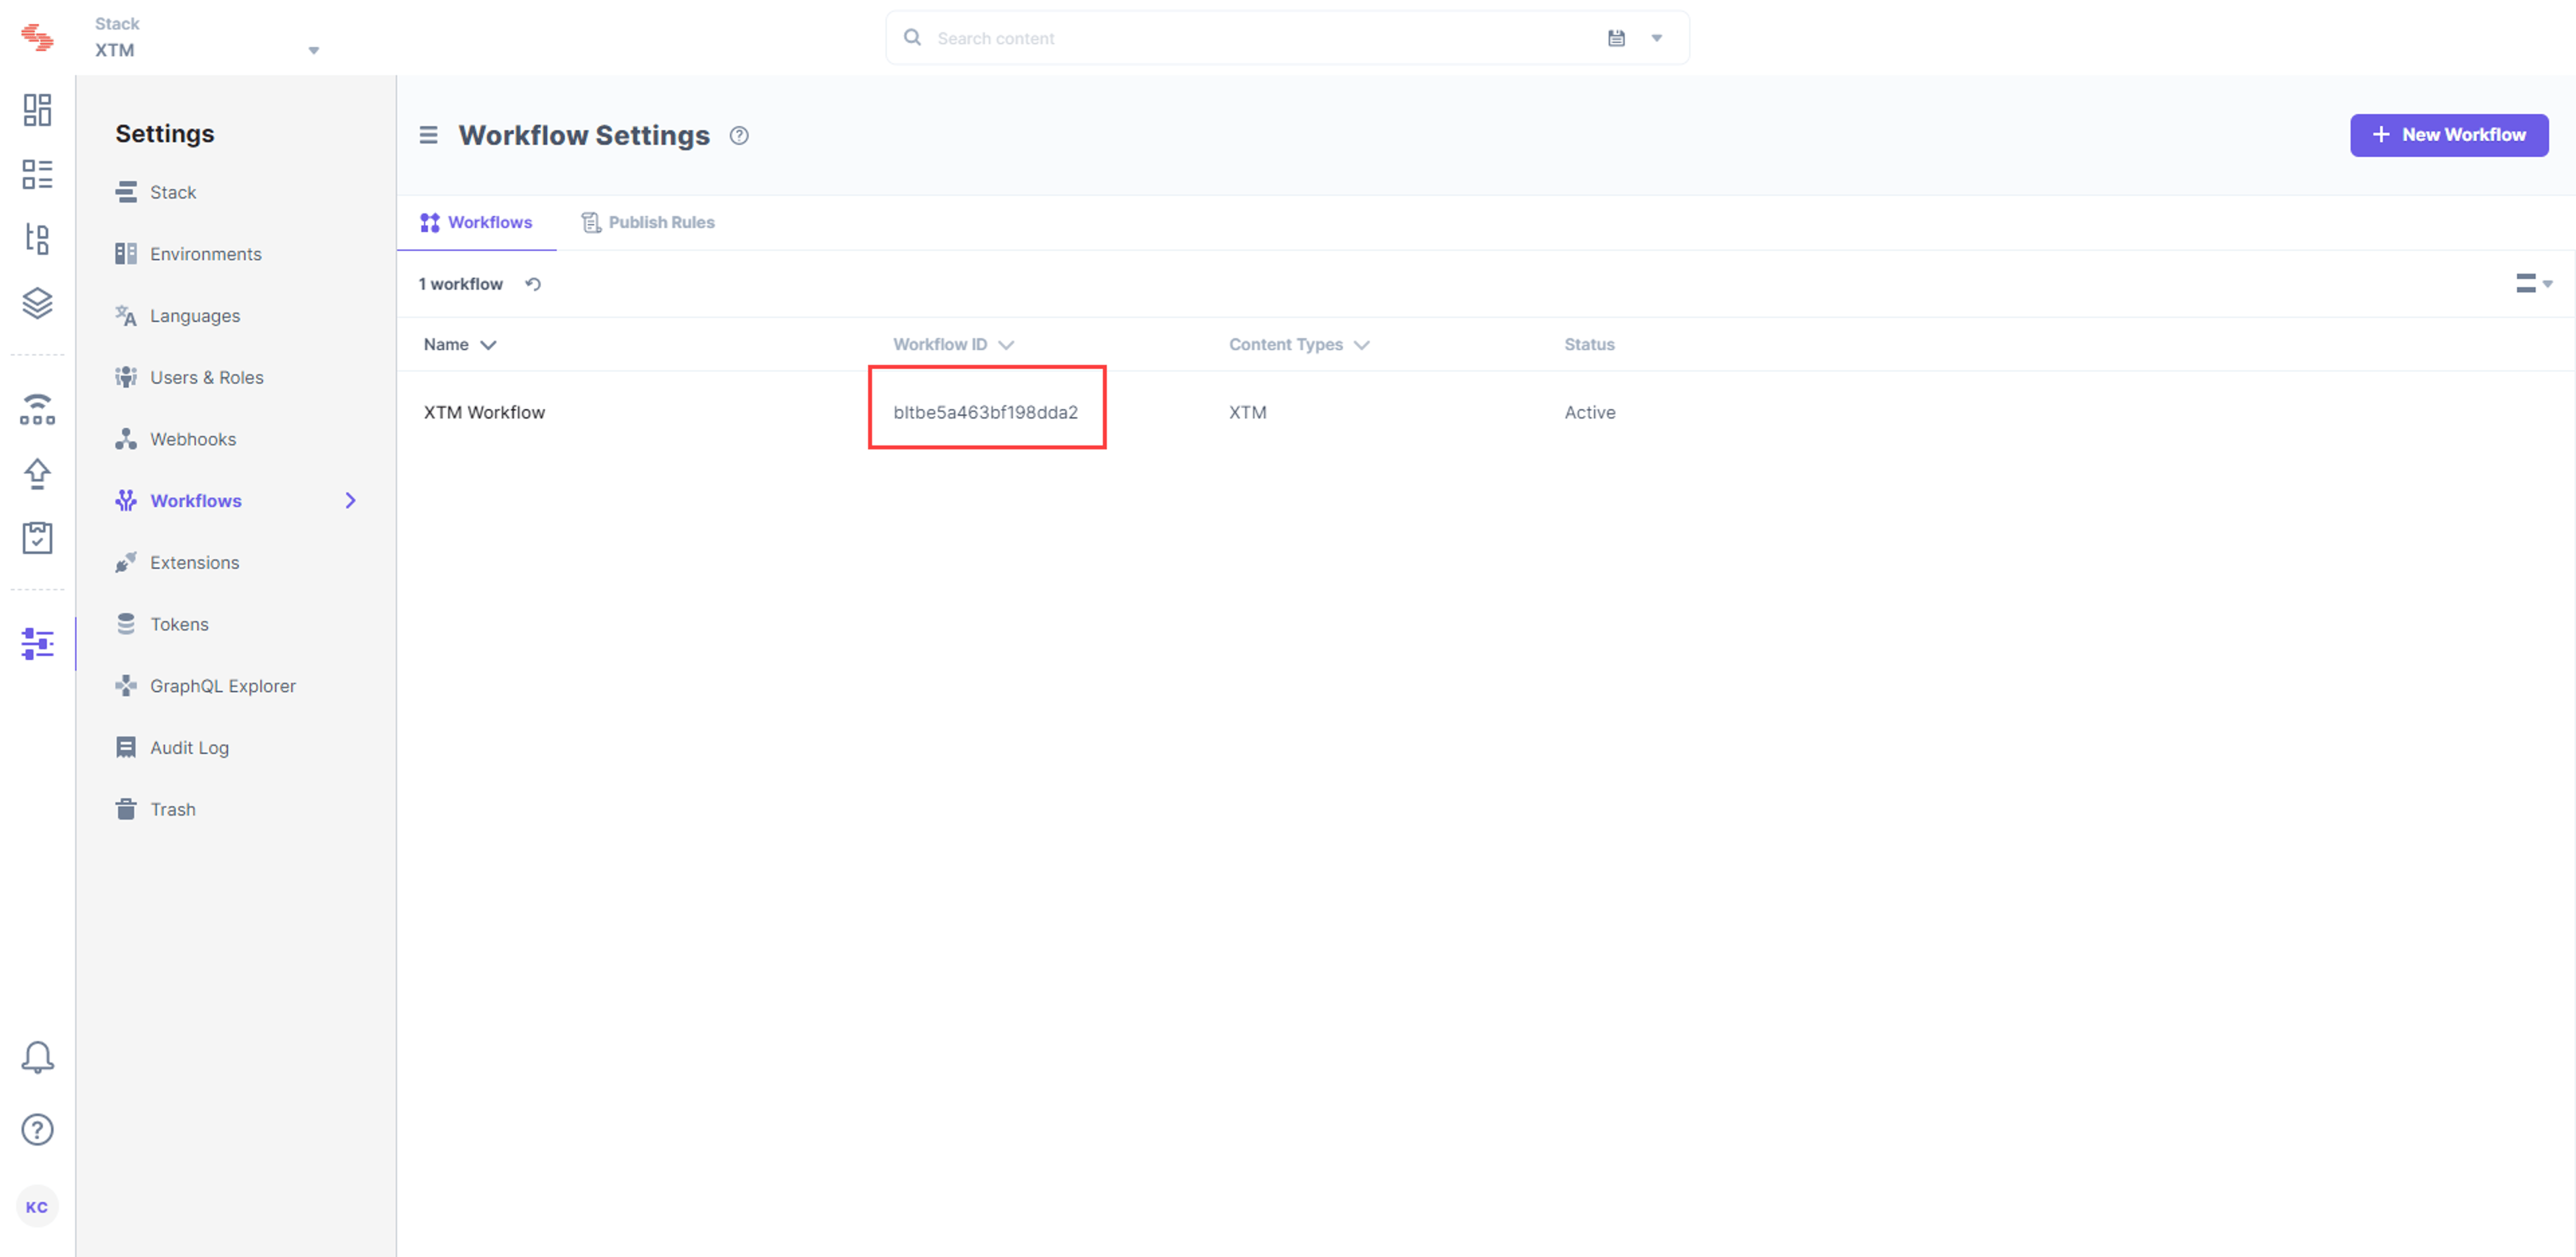The width and height of the screenshot is (2576, 1257).
Task: Click the New Workflow button
Action: click(2449, 135)
